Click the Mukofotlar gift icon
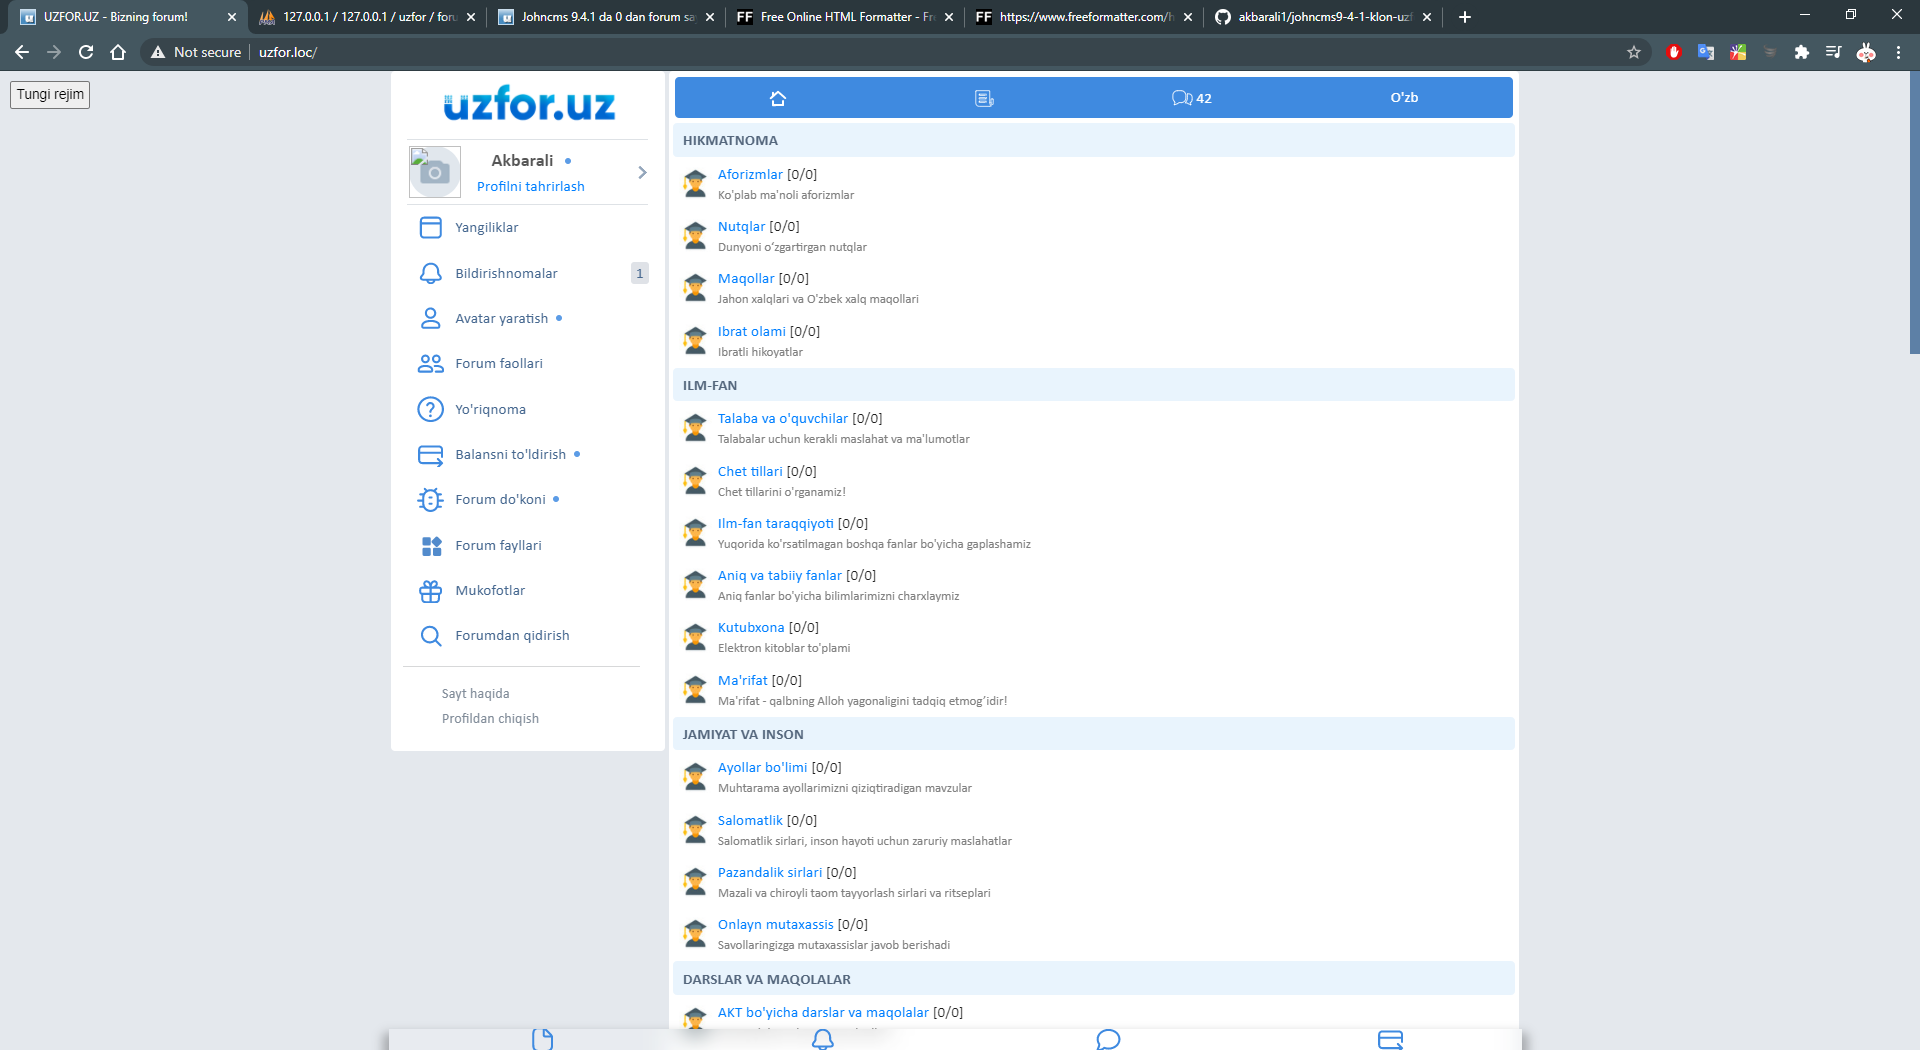 [430, 591]
